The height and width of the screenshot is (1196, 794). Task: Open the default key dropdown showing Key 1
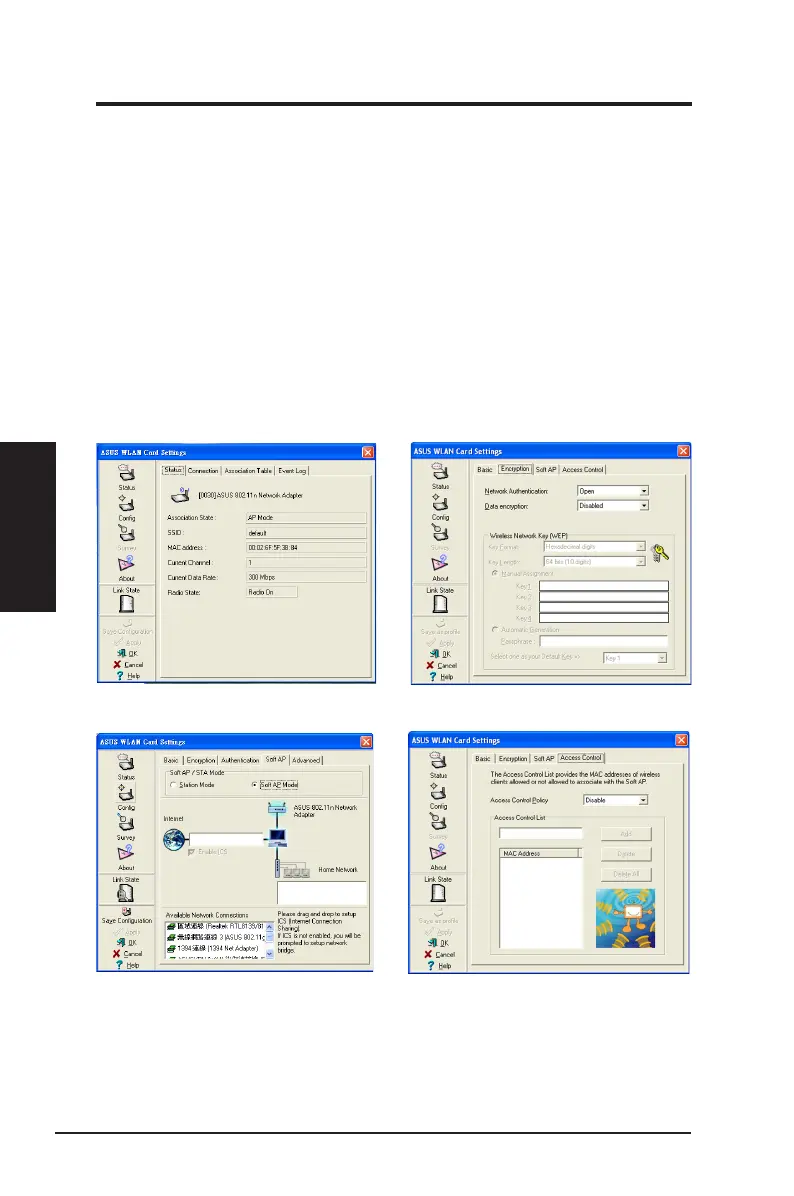coord(635,657)
